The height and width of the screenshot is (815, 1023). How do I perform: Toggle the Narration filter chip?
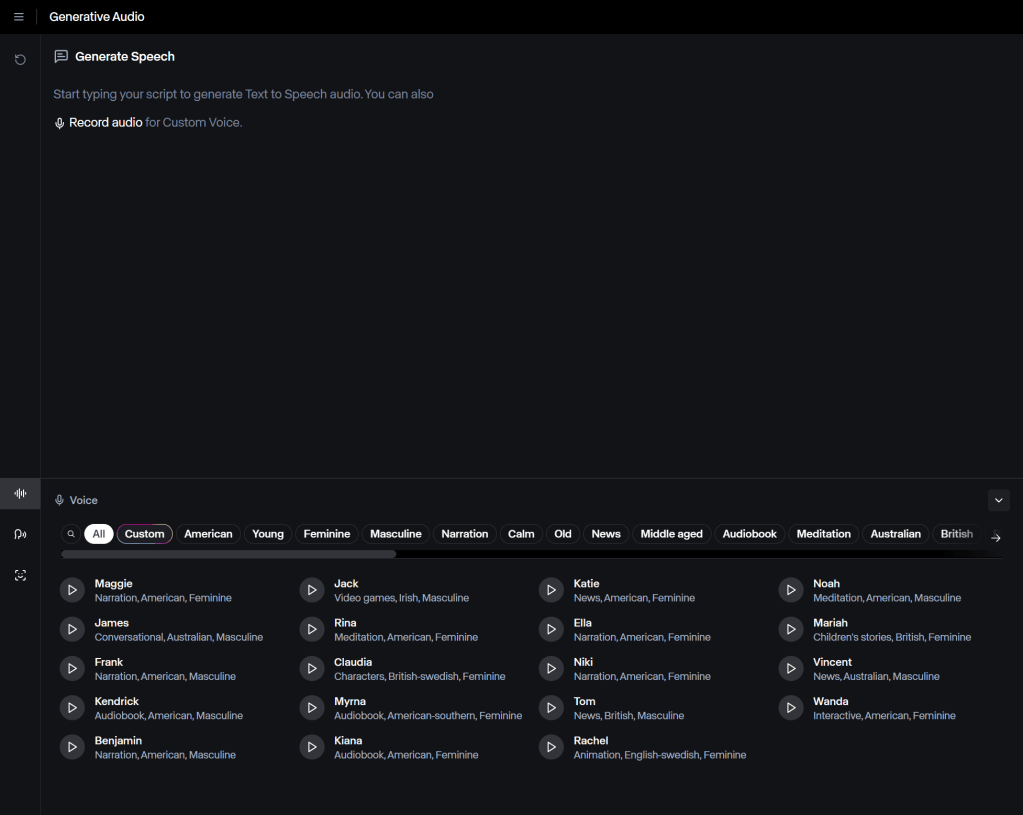(x=465, y=534)
